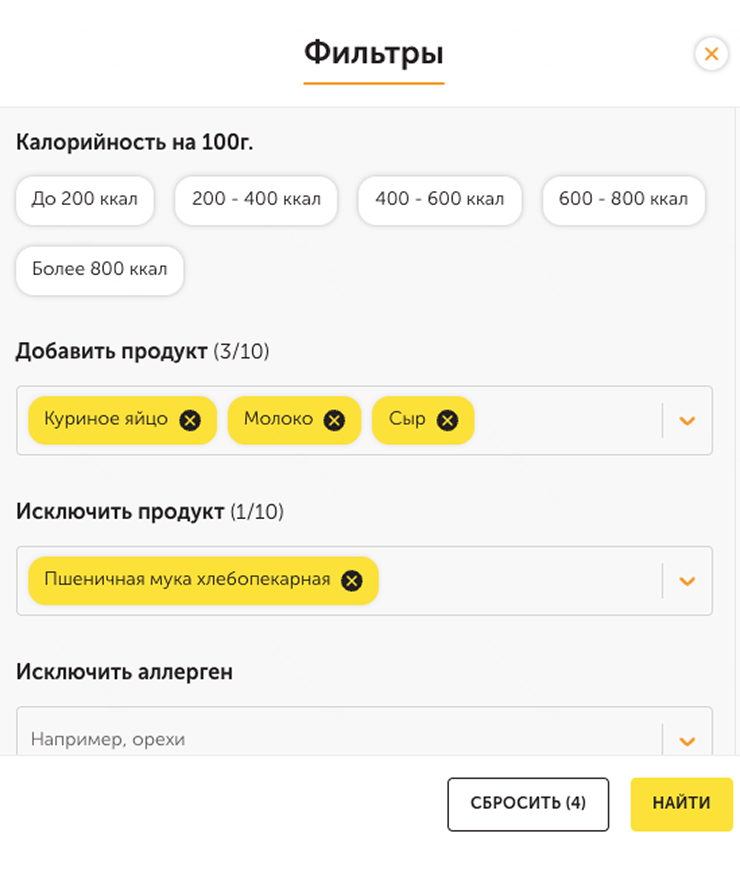Click the Куриное яйцо tag label

tap(106, 419)
